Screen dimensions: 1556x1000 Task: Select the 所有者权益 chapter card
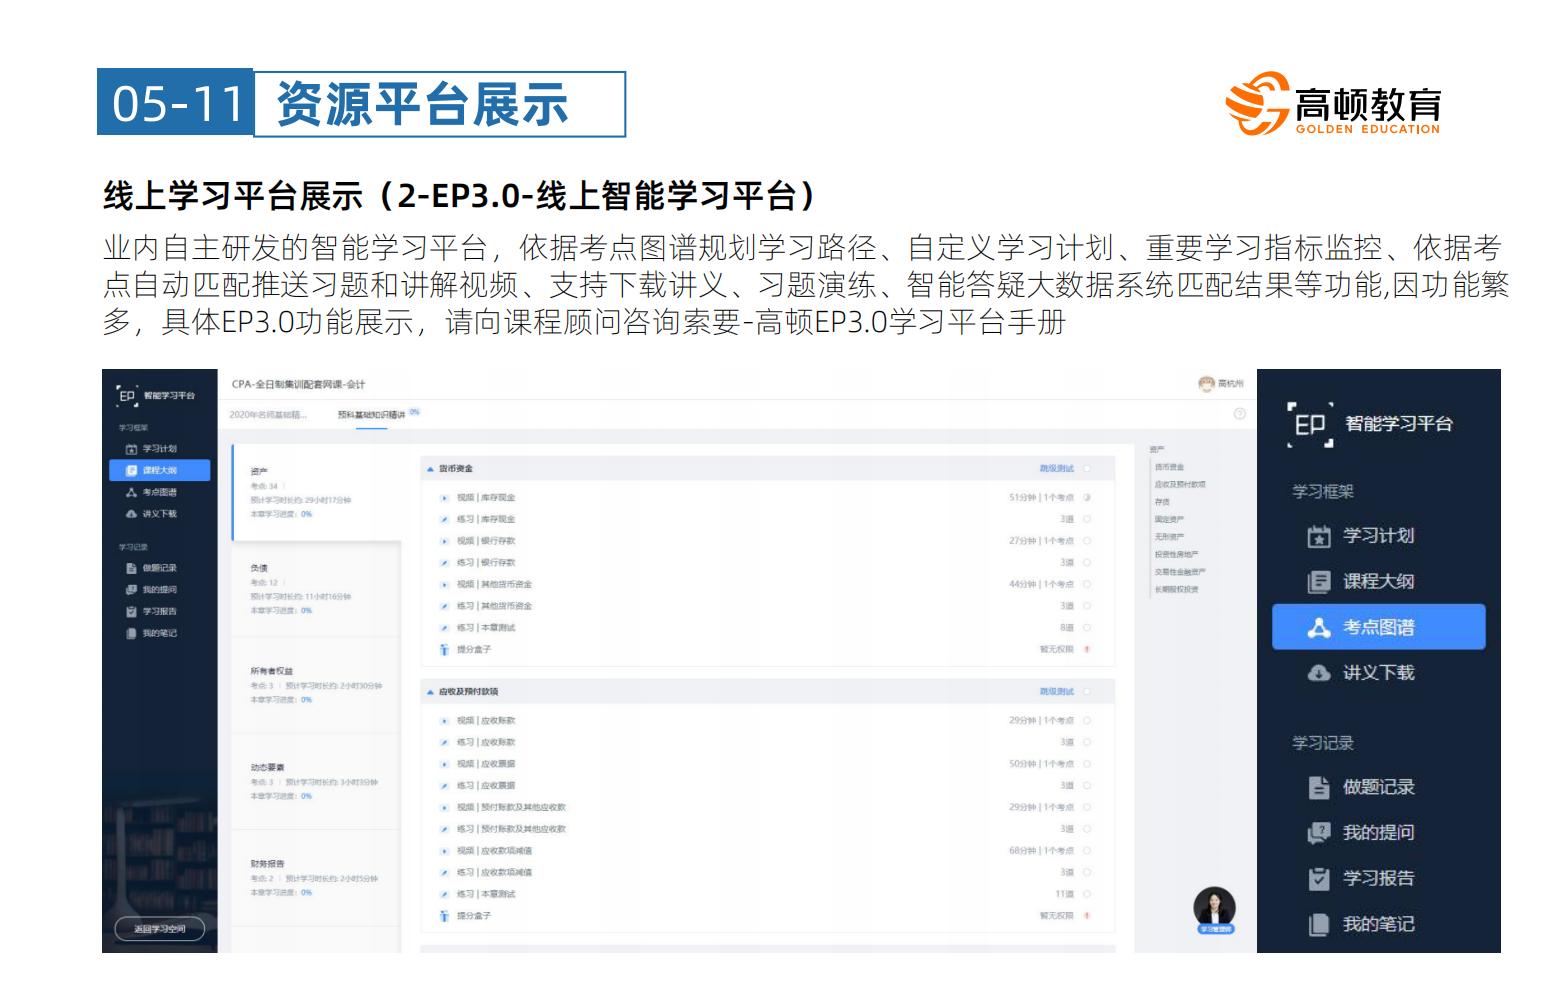(x=316, y=685)
